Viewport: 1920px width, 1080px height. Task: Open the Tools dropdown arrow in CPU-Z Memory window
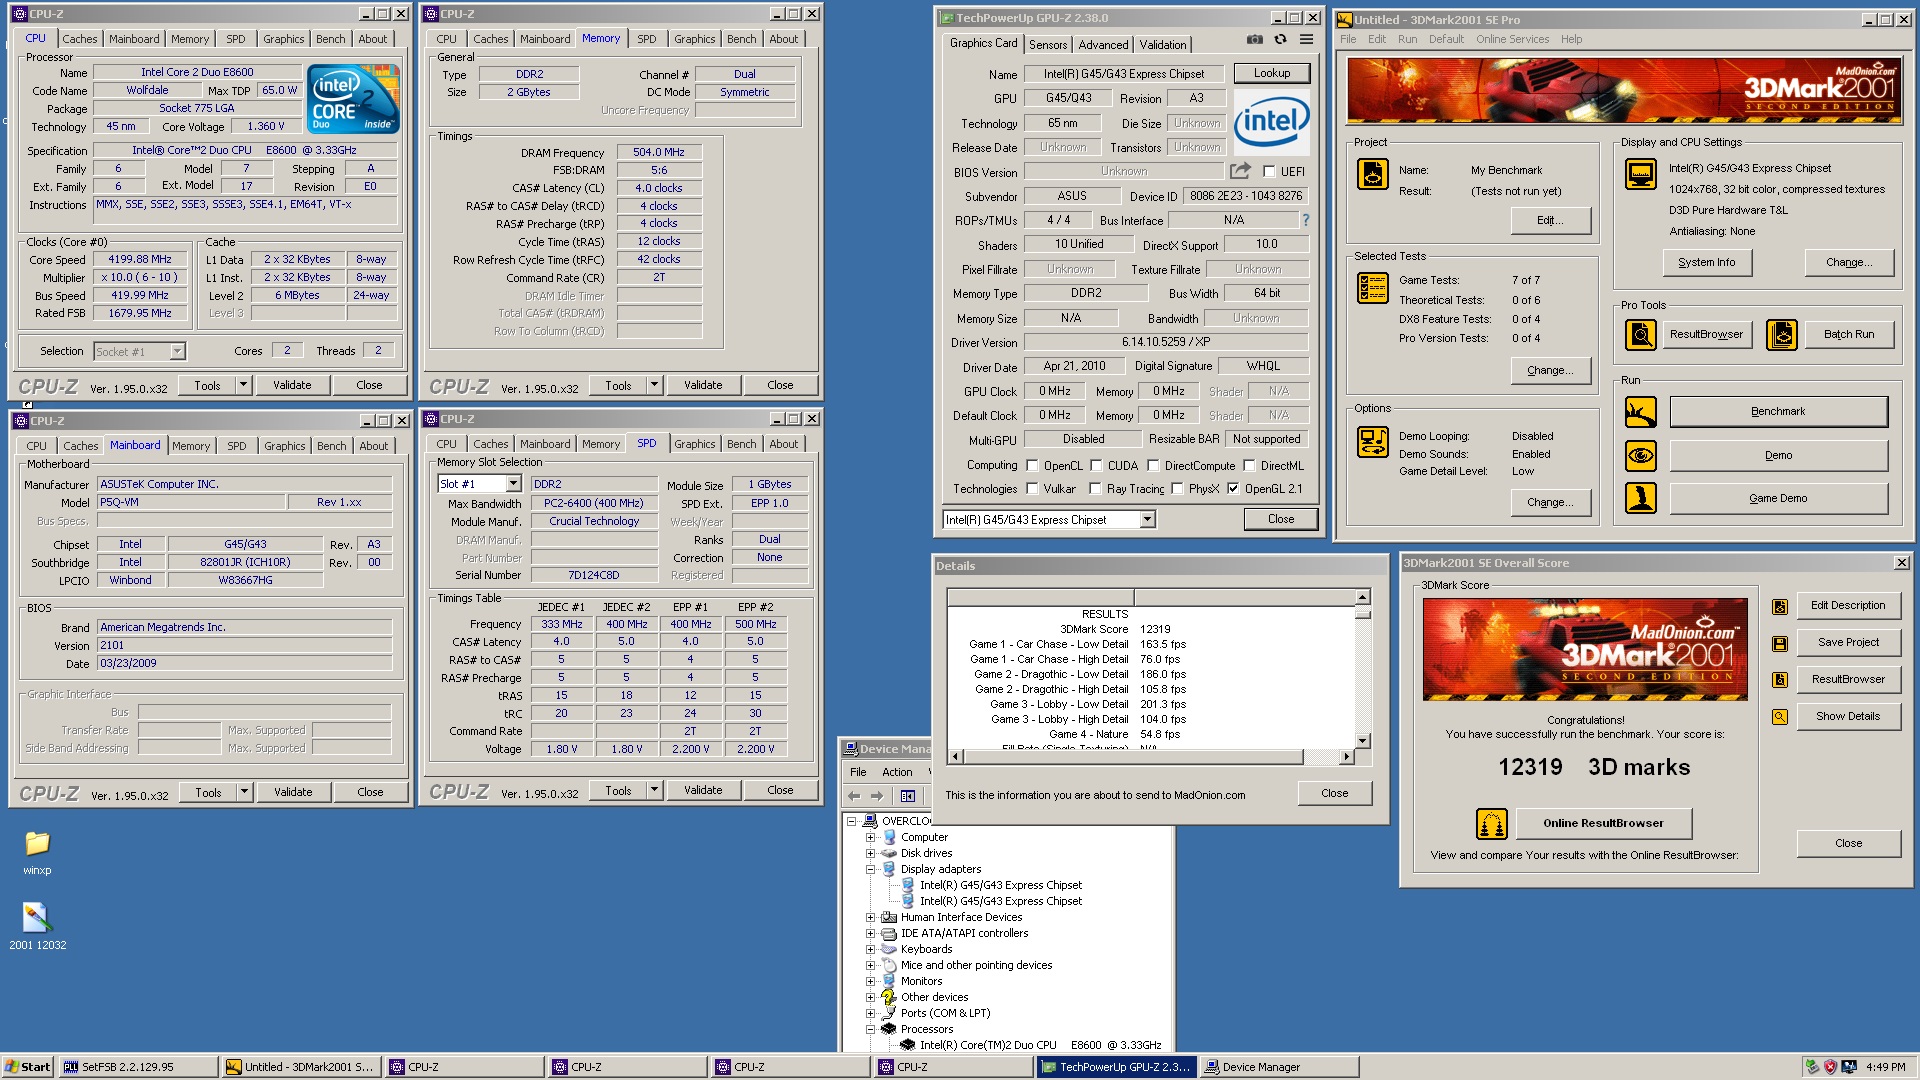[x=654, y=385]
